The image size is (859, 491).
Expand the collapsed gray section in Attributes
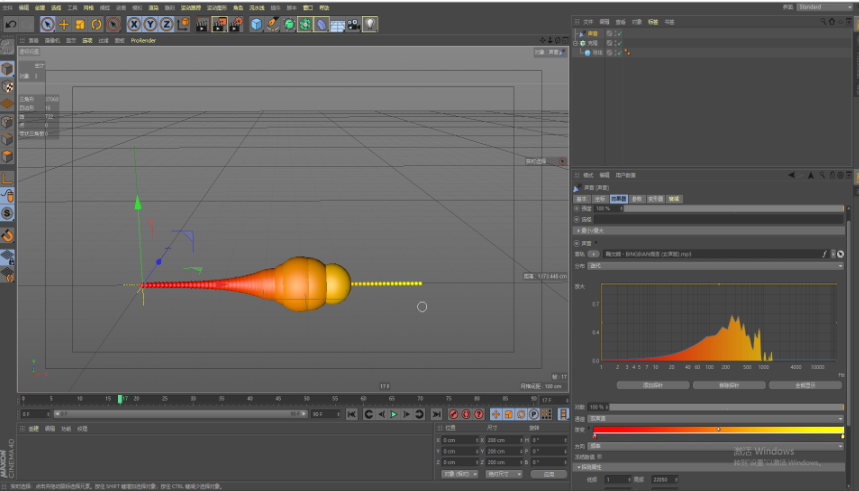[x=709, y=231]
